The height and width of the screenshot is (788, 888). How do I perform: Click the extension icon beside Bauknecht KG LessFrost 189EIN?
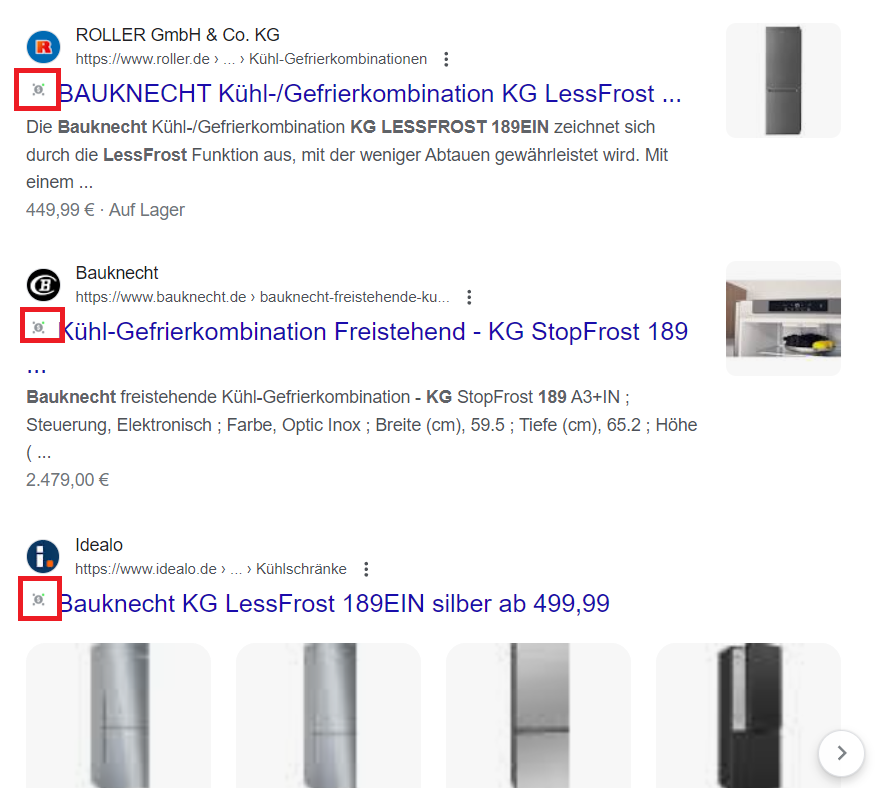[x=39, y=599]
